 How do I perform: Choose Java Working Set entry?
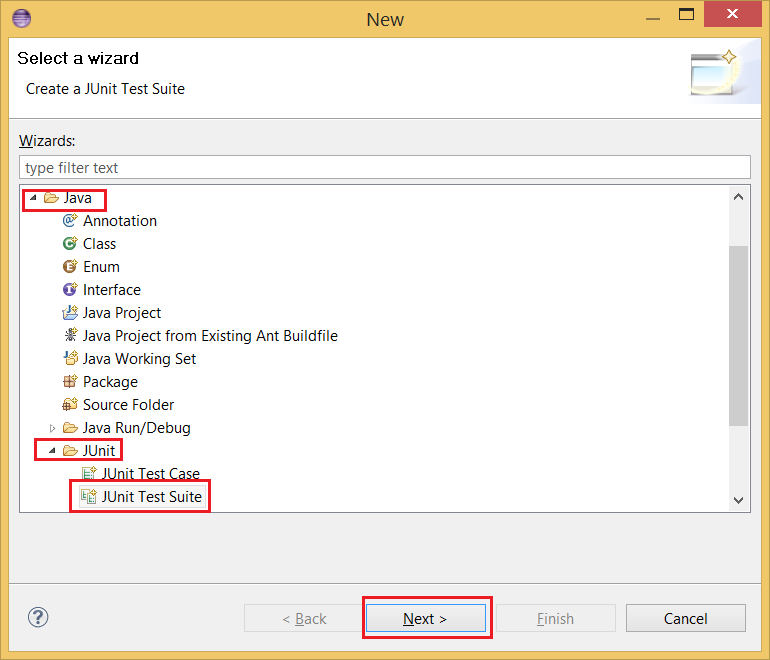pyautogui.click(x=139, y=359)
